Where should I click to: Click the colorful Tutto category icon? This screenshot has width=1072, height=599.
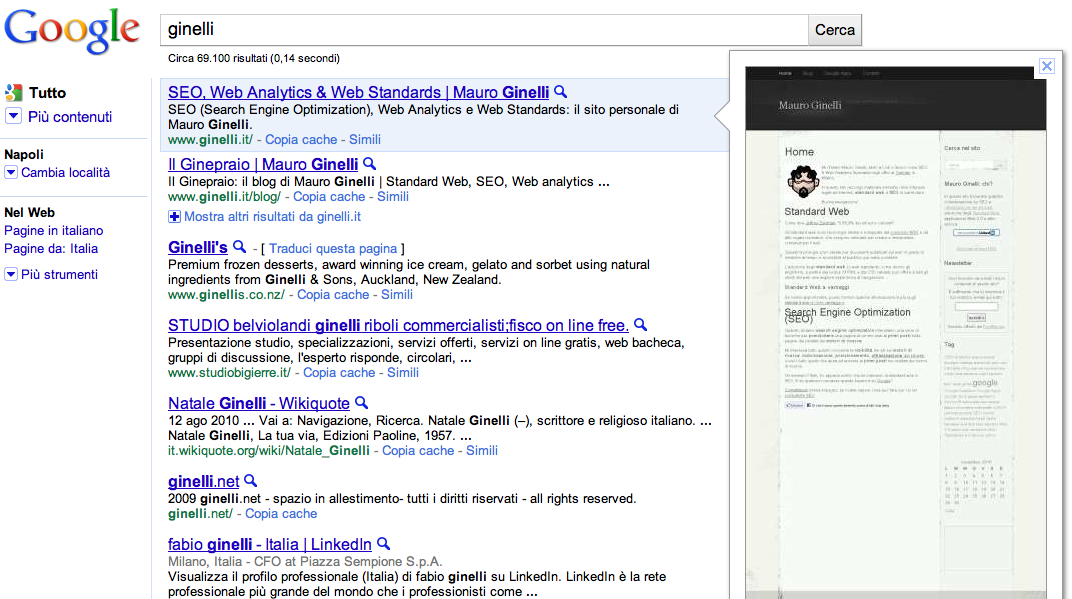coord(15,92)
